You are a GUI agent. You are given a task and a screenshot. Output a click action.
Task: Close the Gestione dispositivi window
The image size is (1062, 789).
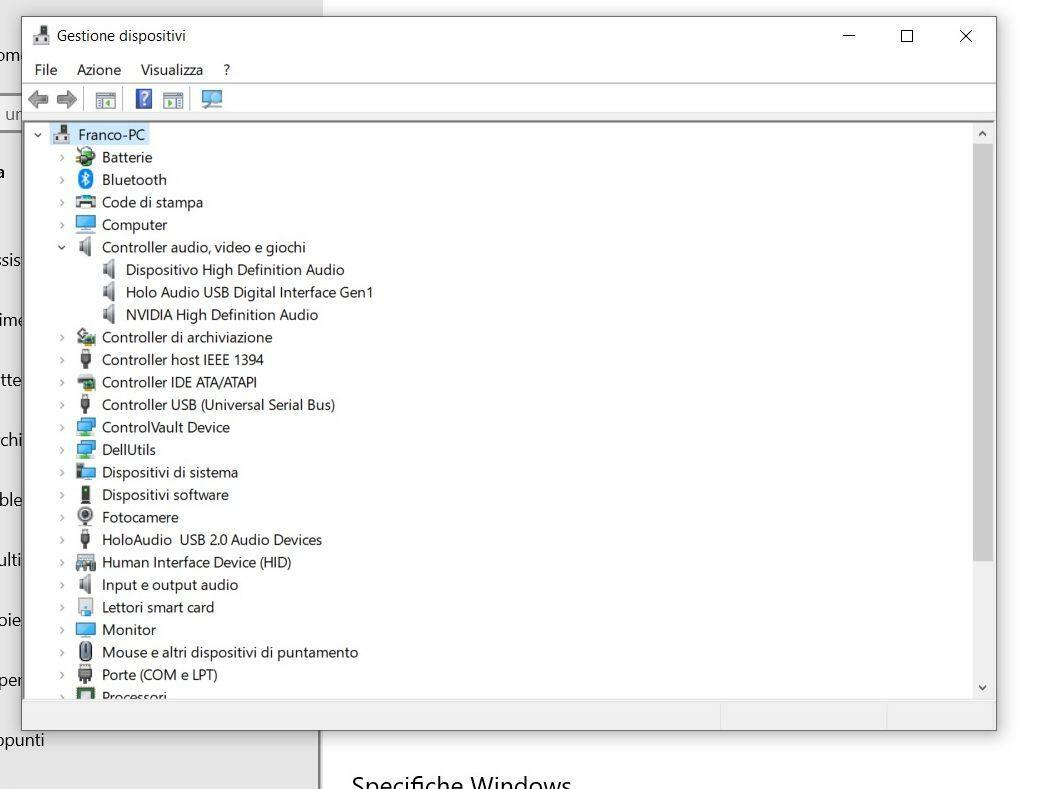[966, 36]
